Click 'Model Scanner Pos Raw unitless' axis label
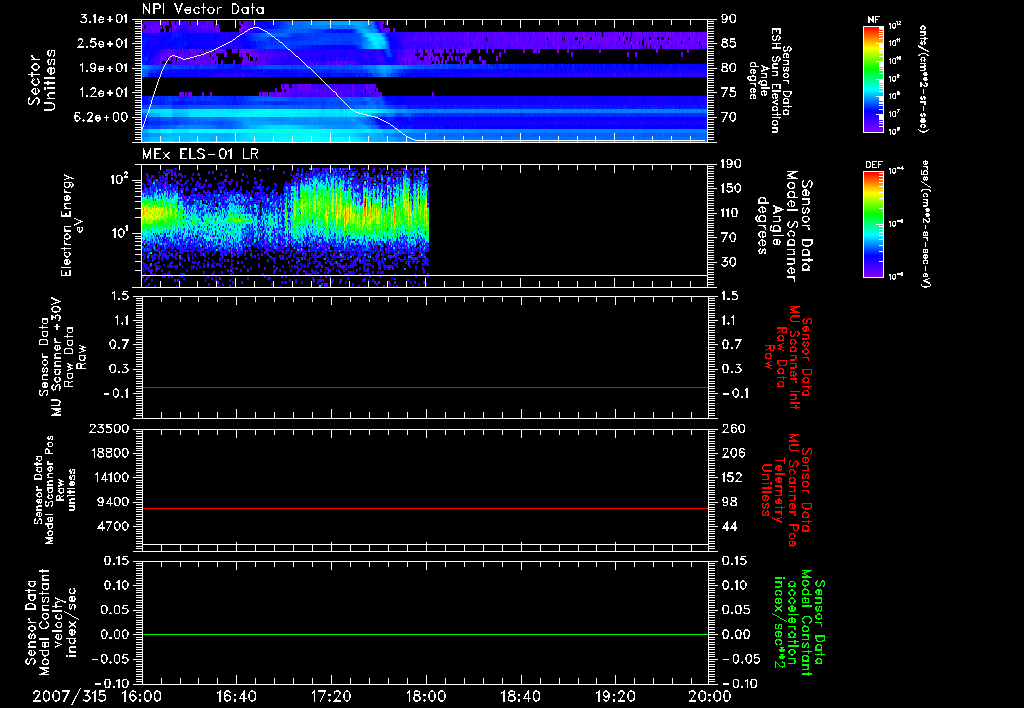Viewport: 1024px width, 708px height. click(x=54, y=490)
